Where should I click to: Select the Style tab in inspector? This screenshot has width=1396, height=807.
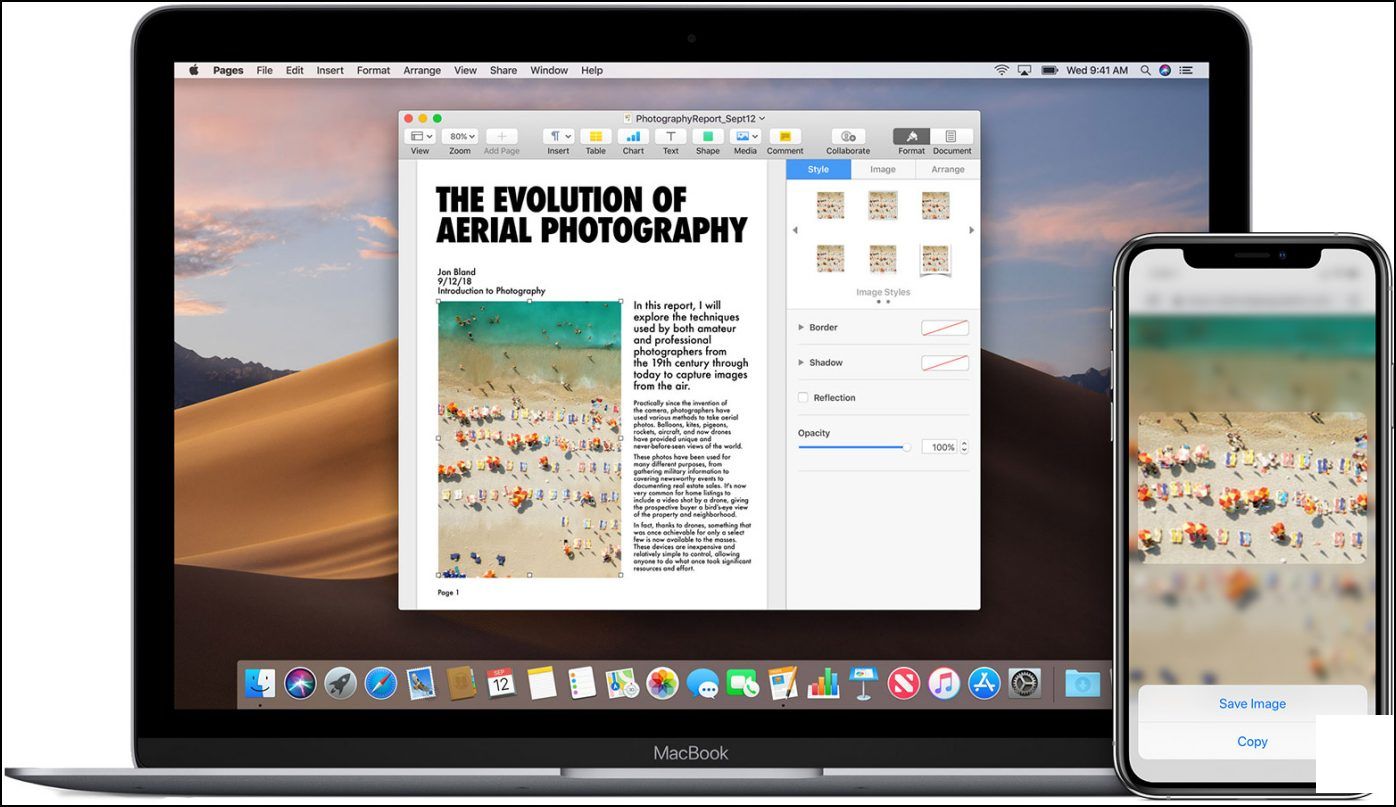point(818,169)
